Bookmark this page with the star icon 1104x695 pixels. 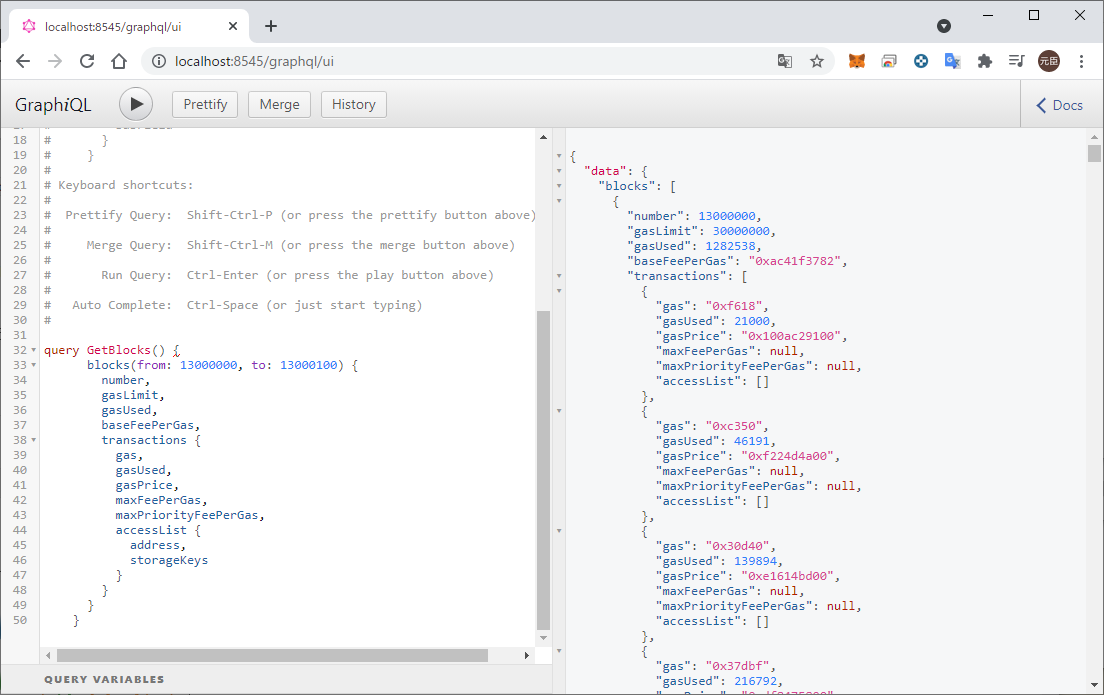[817, 61]
